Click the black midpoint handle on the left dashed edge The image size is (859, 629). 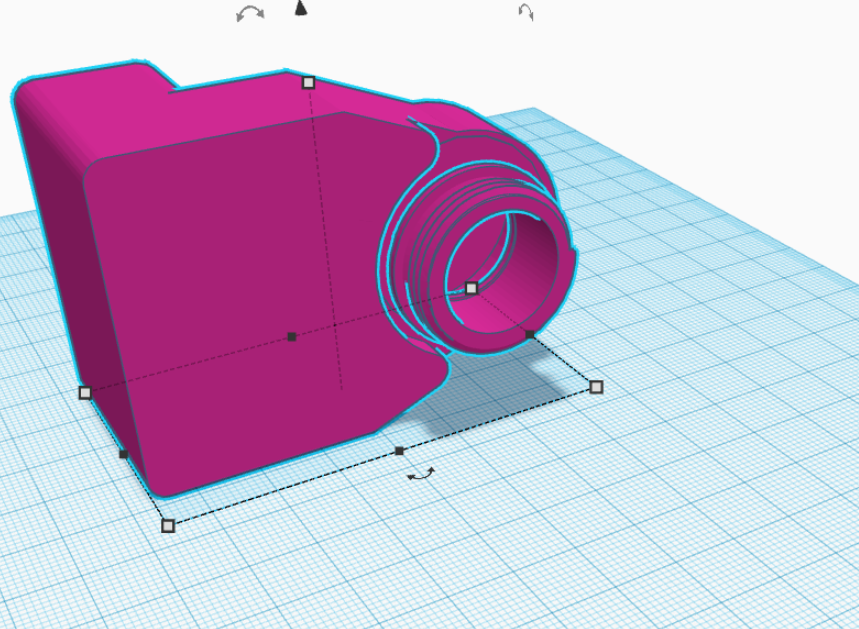[x=123, y=454]
